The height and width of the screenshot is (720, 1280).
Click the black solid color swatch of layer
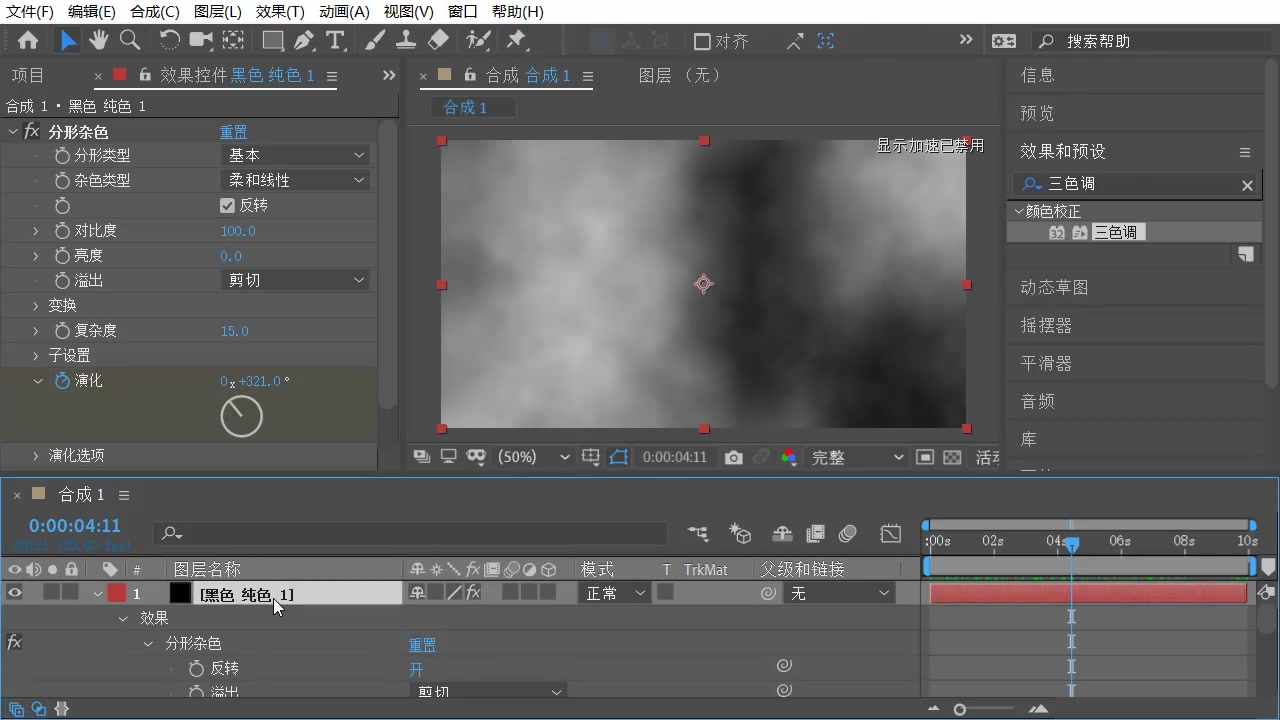pyautogui.click(x=180, y=593)
